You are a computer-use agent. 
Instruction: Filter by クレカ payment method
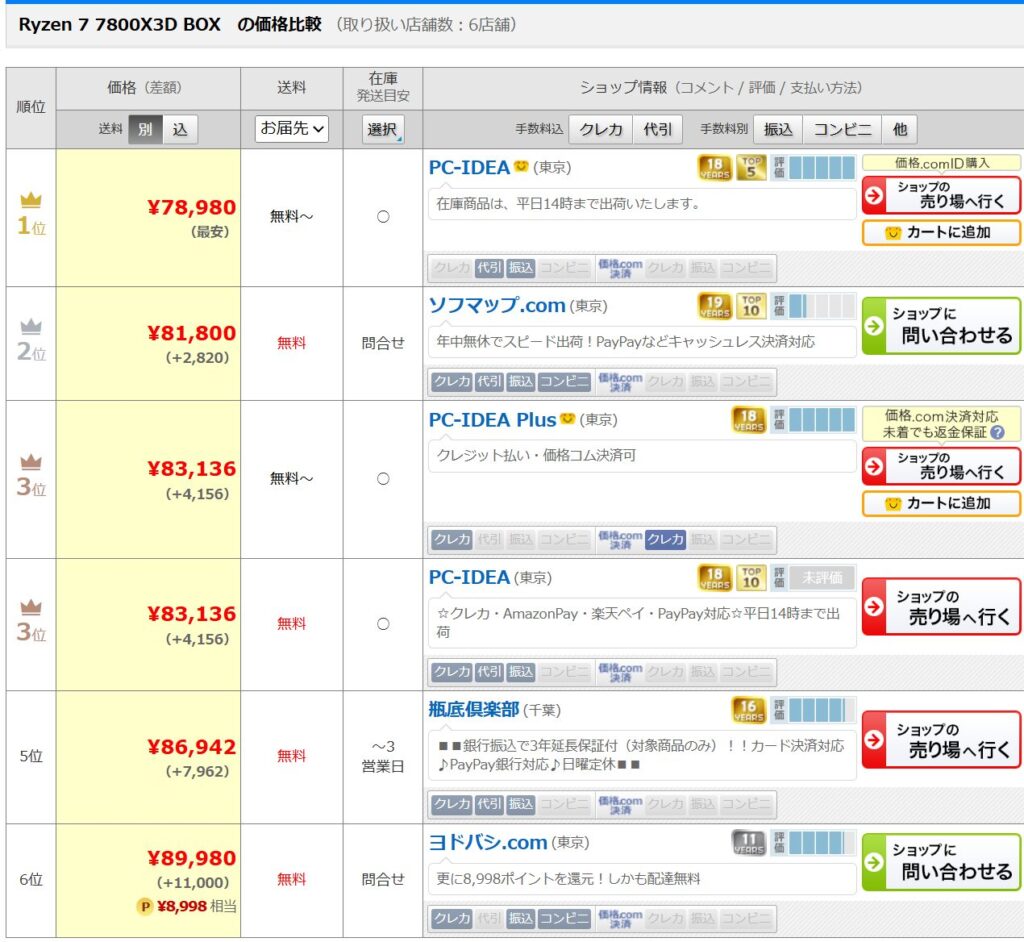coord(601,129)
